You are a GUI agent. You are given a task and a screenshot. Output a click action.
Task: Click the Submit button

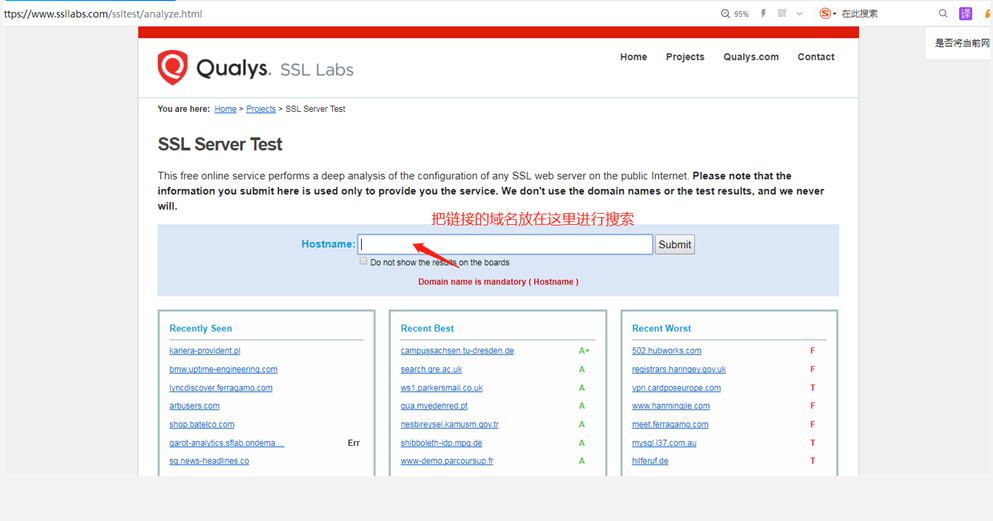point(674,244)
